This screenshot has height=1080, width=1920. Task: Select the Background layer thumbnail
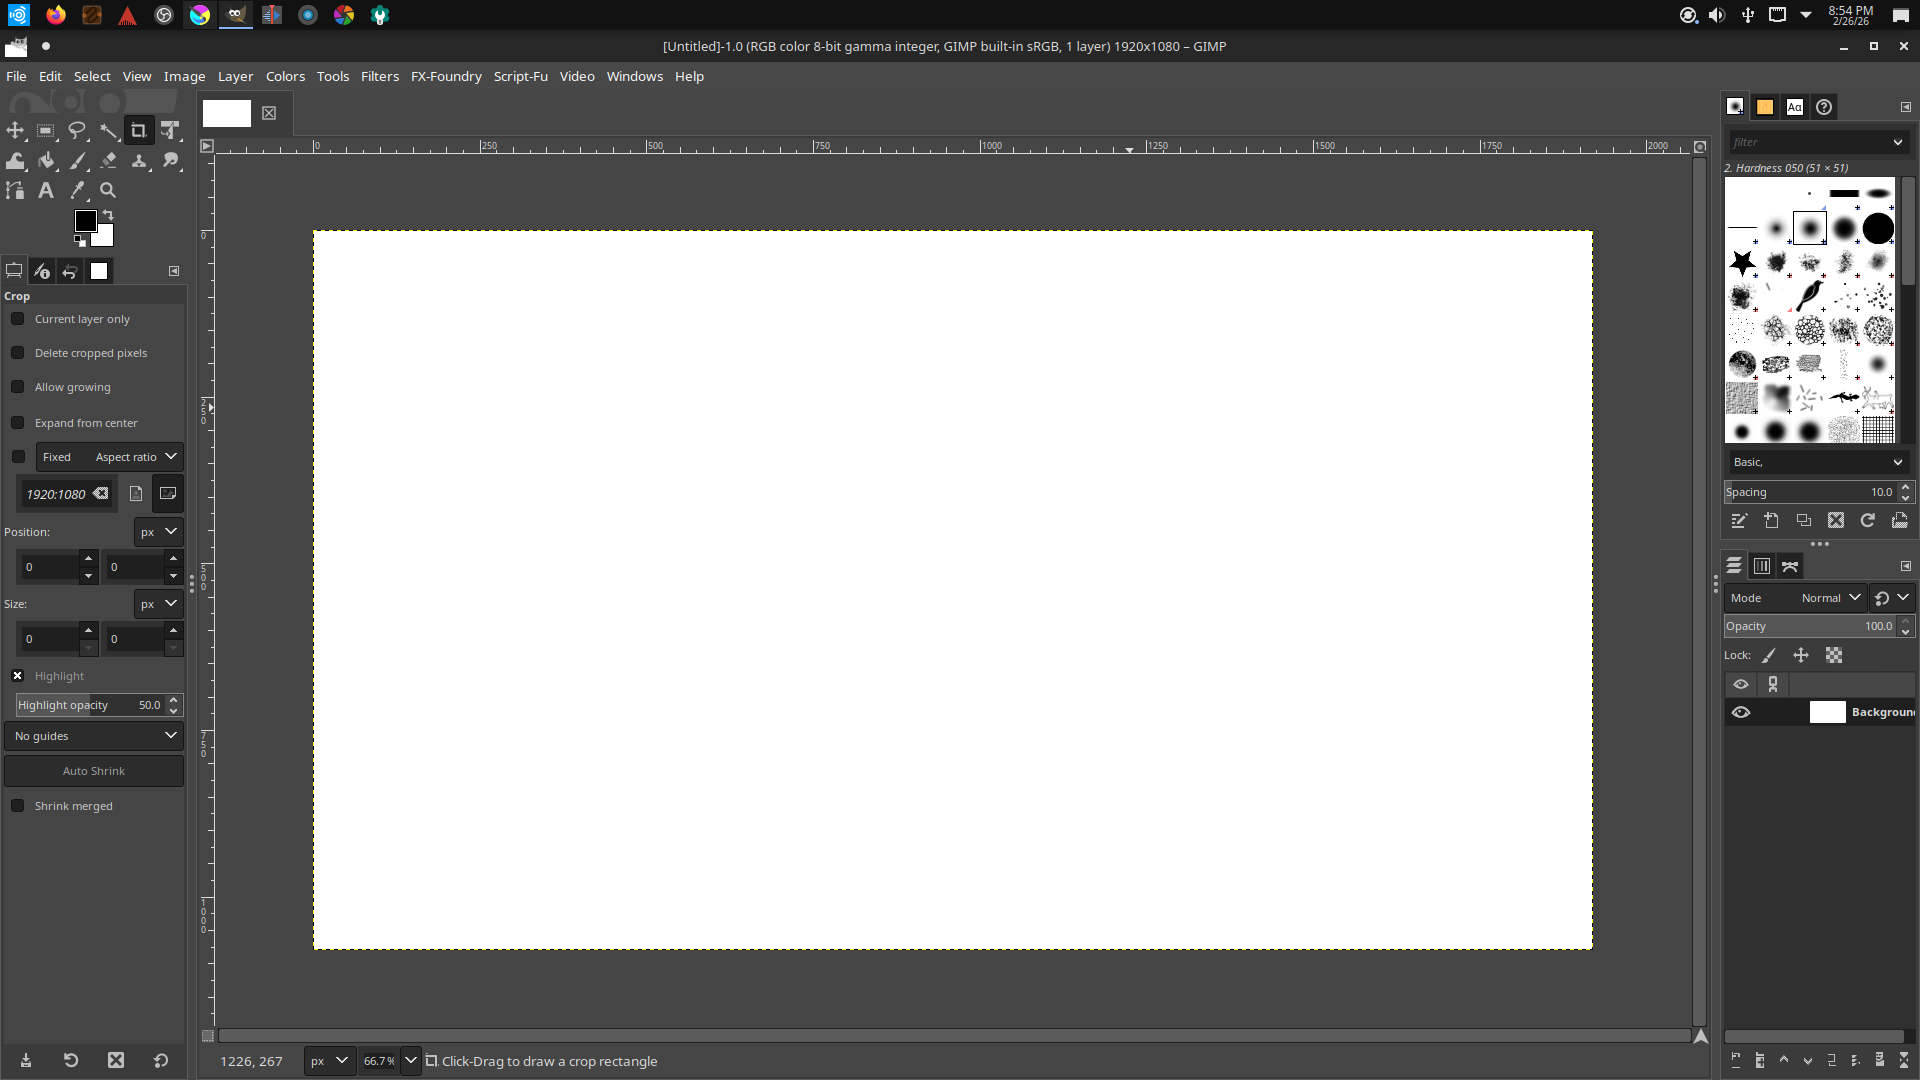coord(1827,712)
